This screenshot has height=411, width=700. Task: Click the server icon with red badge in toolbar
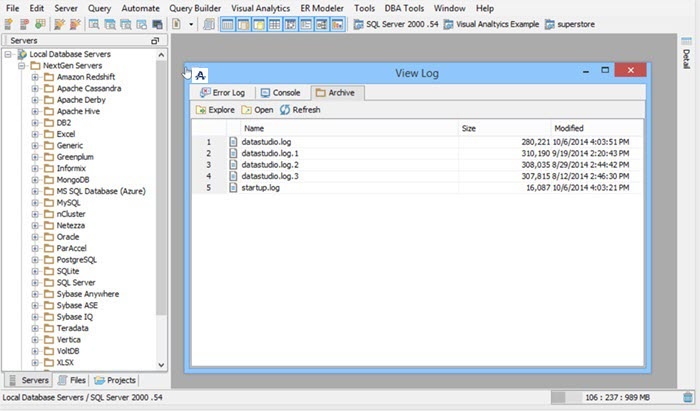[x=25, y=24]
